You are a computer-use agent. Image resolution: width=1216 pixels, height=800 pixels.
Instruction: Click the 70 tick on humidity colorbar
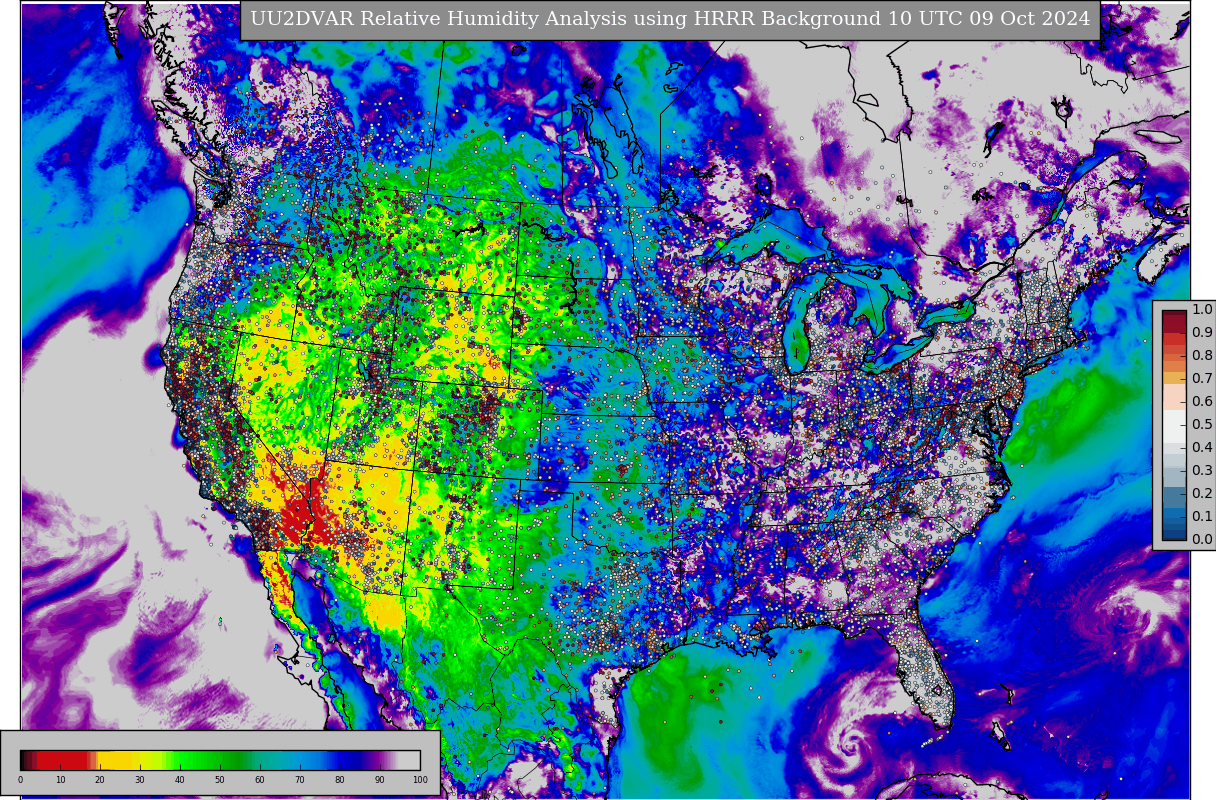(x=300, y=780)
